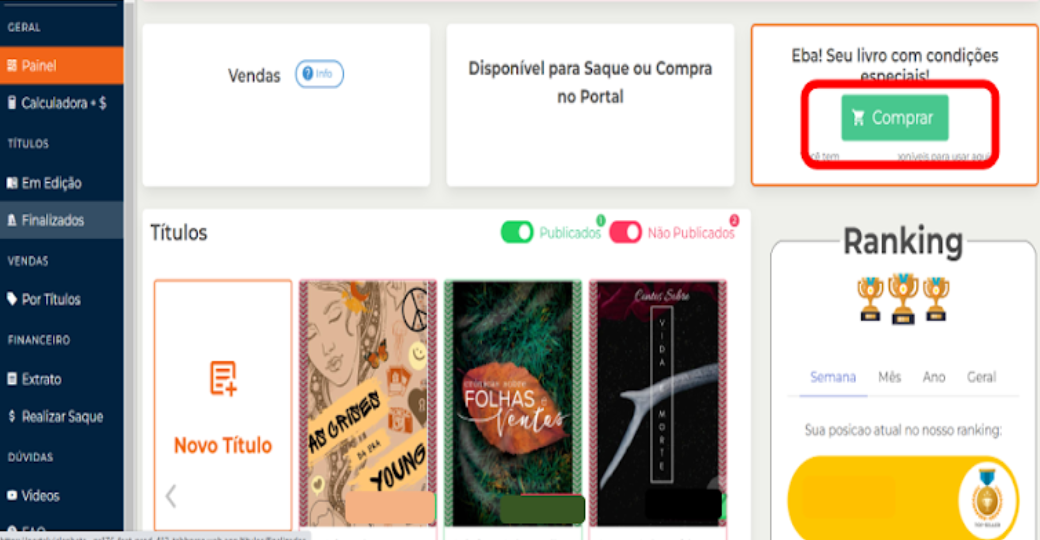Open the Vídeos sidebar icon
Screen dimensions: 1040x540
12,496
